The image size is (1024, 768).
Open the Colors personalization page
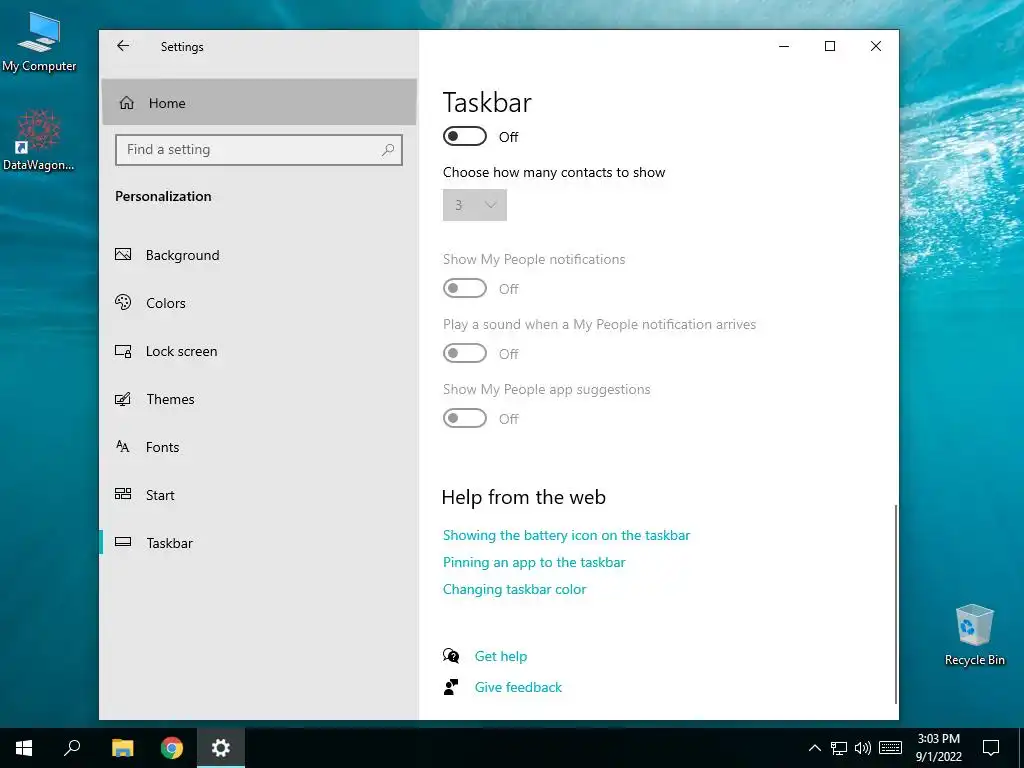click(x=259, y=303)
